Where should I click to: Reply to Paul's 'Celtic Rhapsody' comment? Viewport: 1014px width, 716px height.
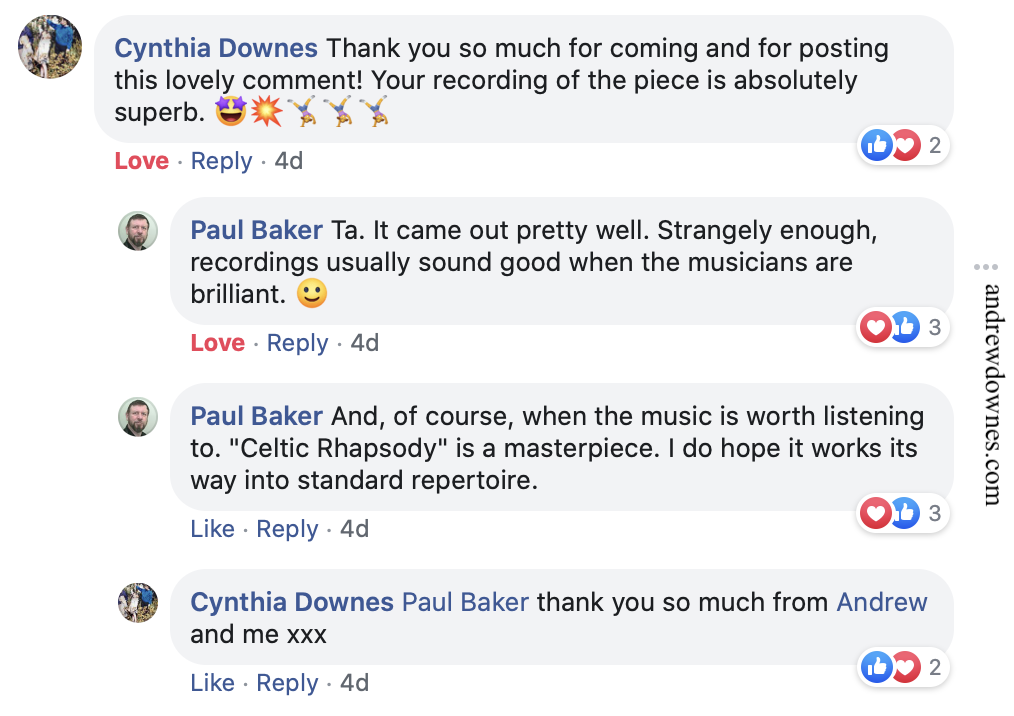tap(287, 529)
